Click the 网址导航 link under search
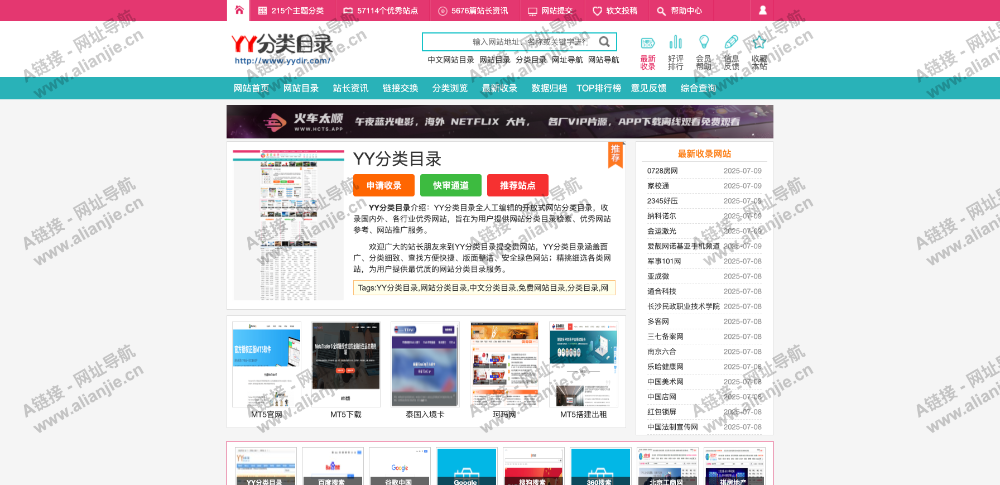 568,60
